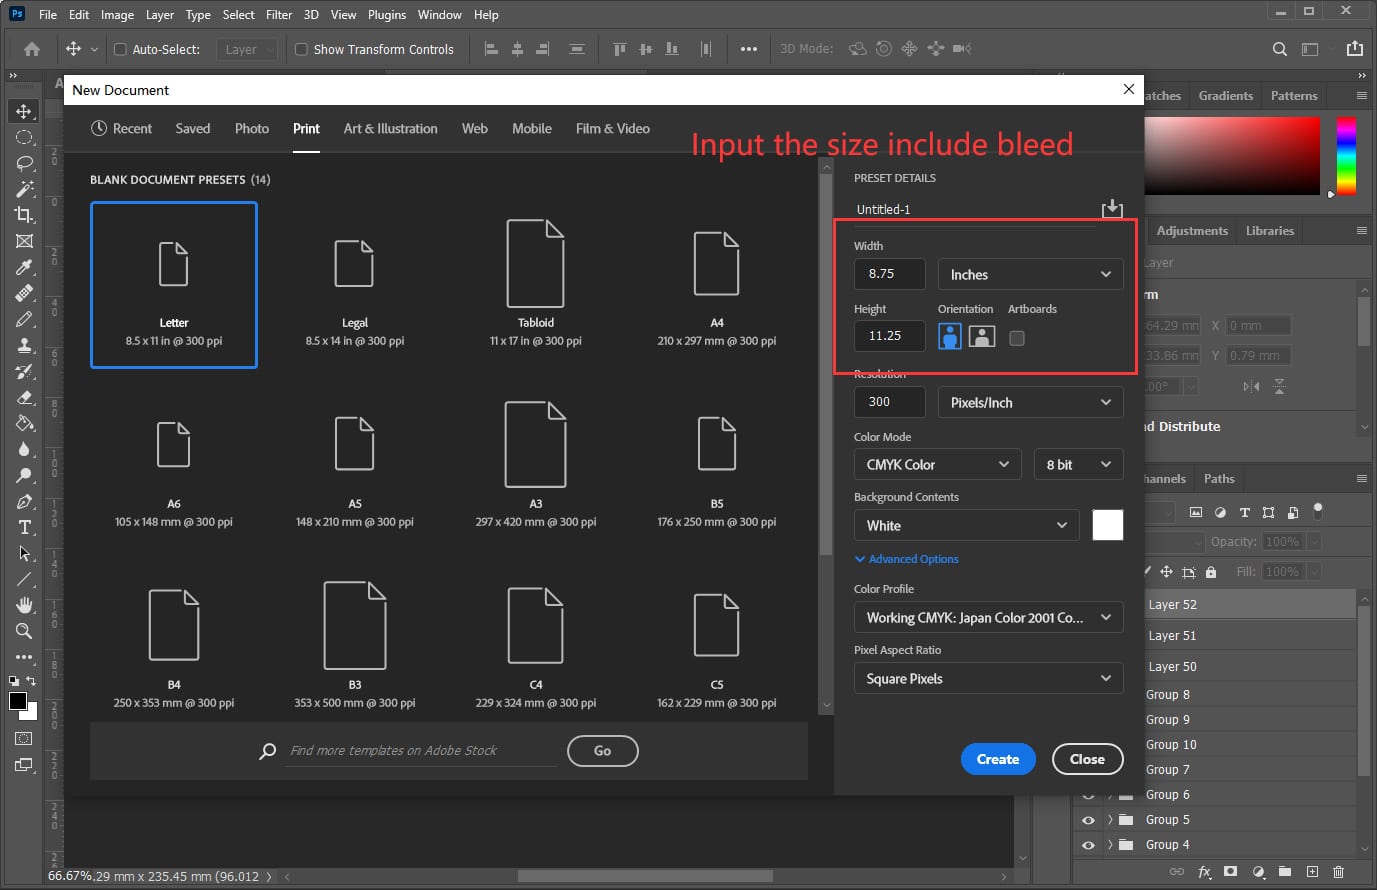Open the search icon in options bar
This screenshot has width=1377, height=890.
pos(1279,49)
